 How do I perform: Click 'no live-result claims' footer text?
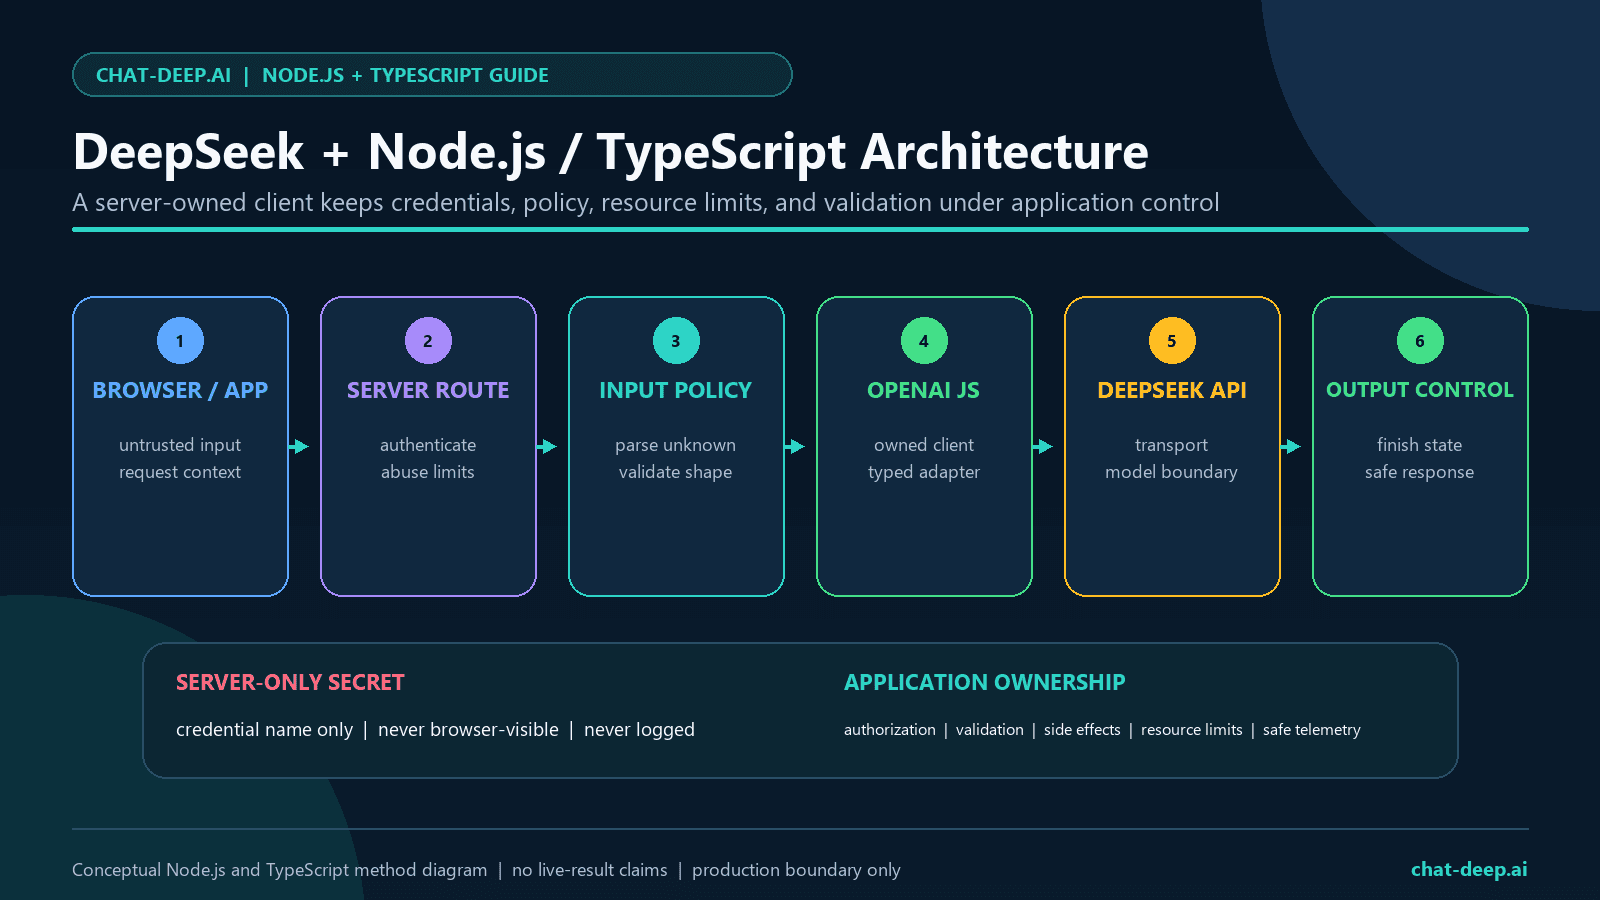click(x=590, y=870)
